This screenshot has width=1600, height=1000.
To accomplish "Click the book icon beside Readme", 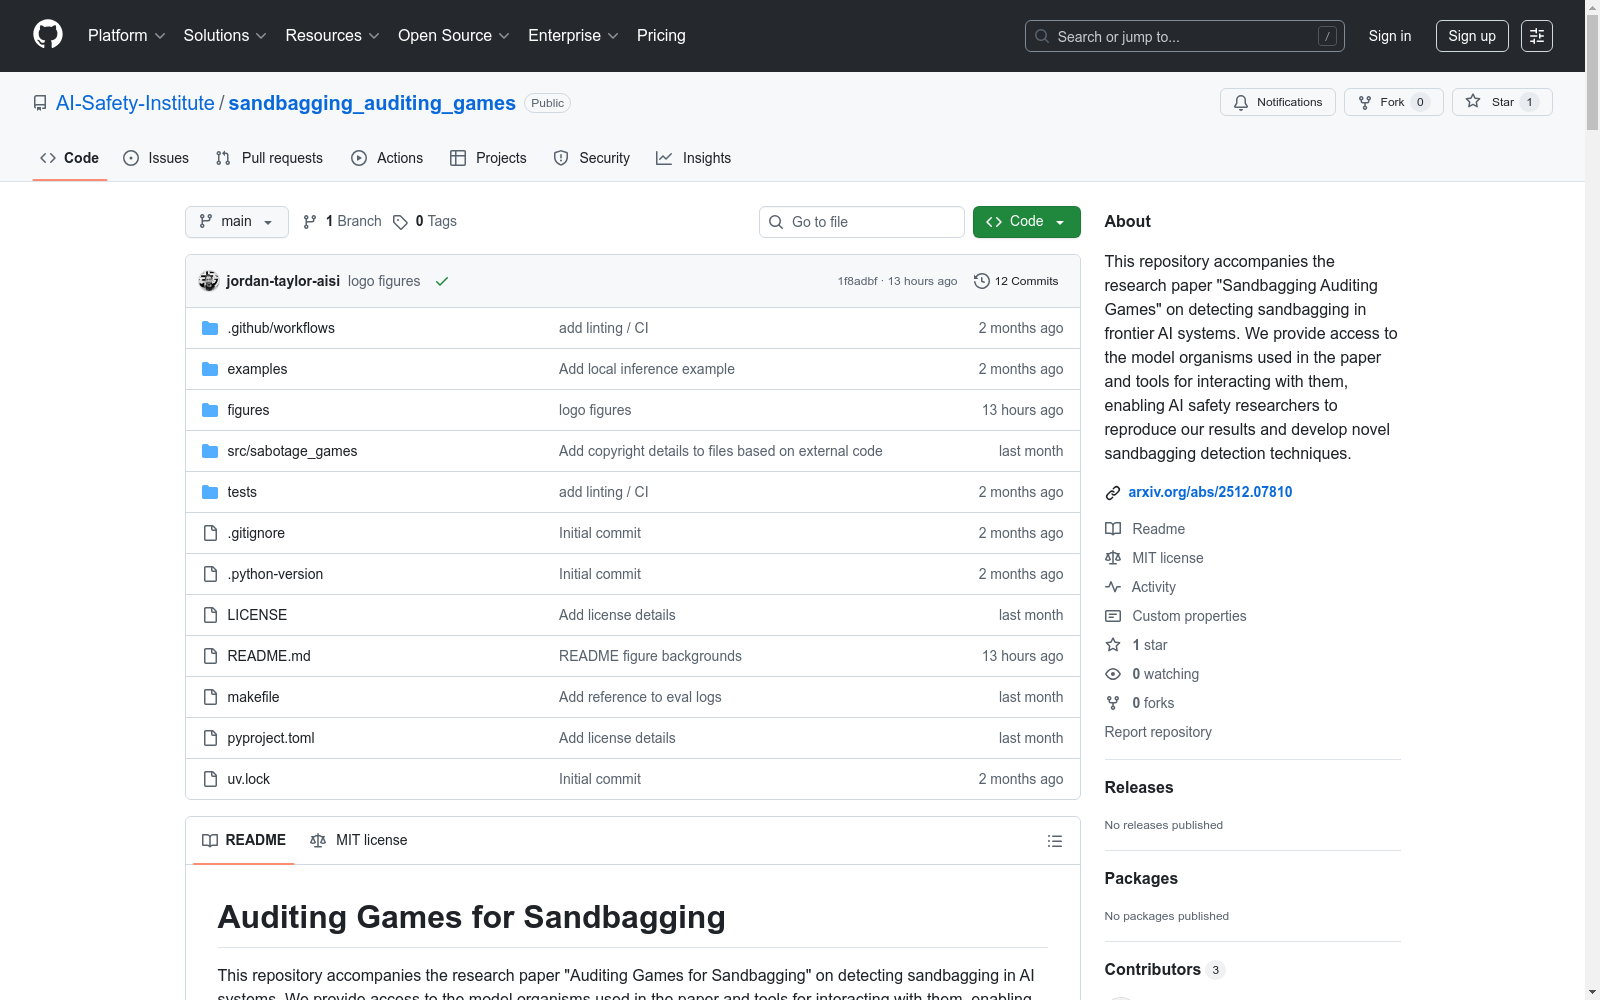I will coord(1113,529).
